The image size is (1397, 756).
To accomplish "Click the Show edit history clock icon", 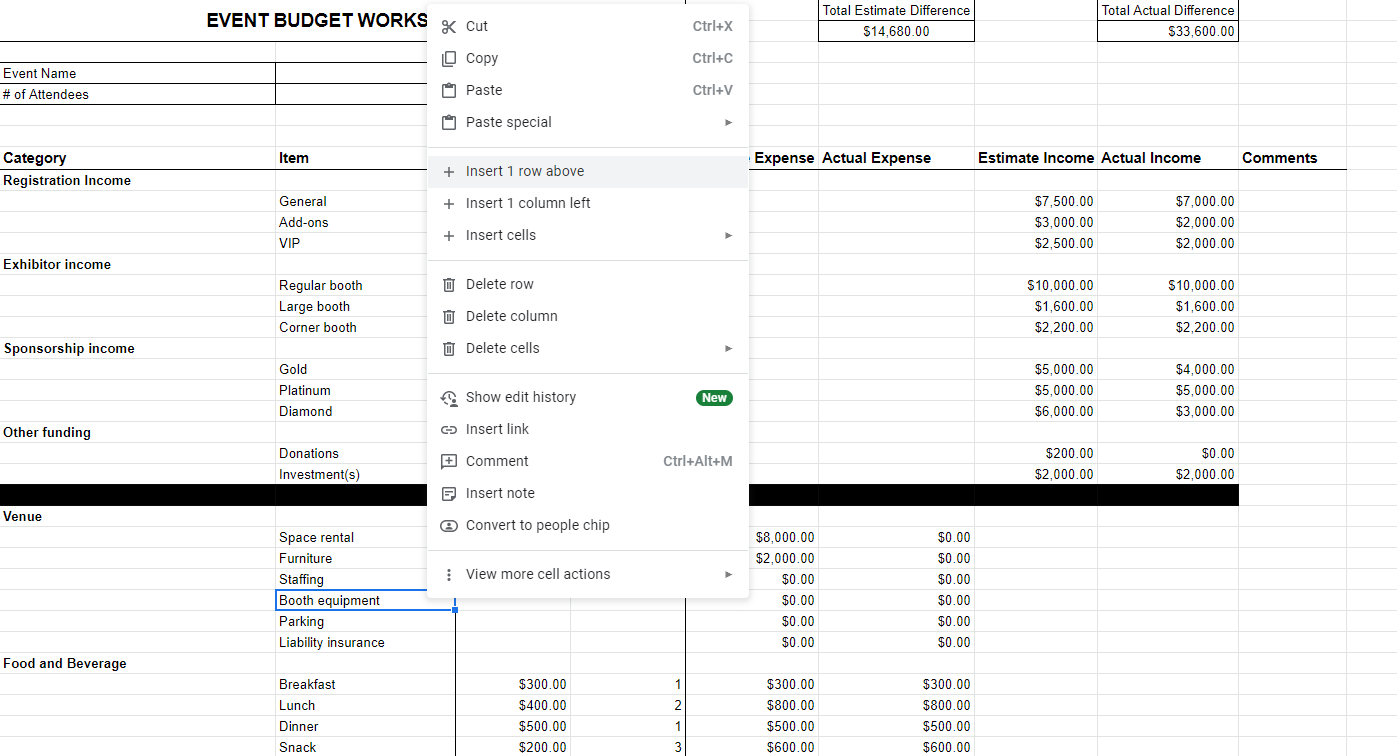I will (449, 397).
